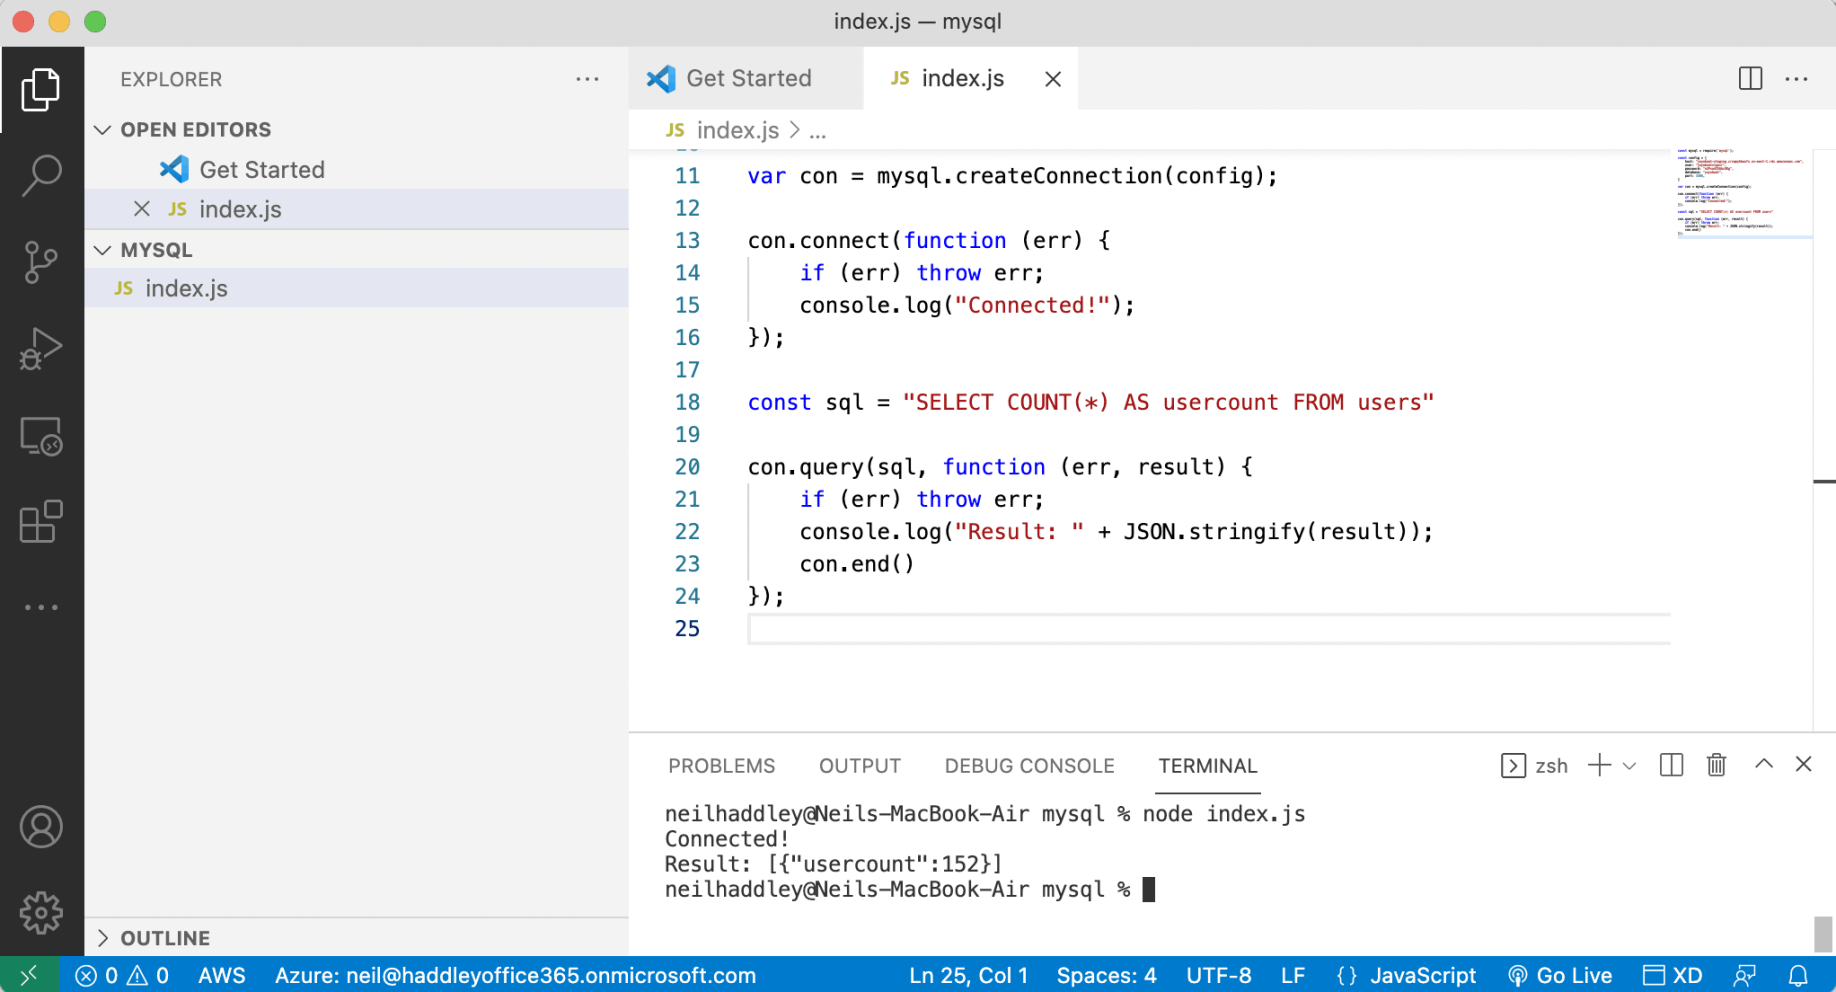Open the Remote Explorer view
1836x992 pixels.
(x=41, y=437)
